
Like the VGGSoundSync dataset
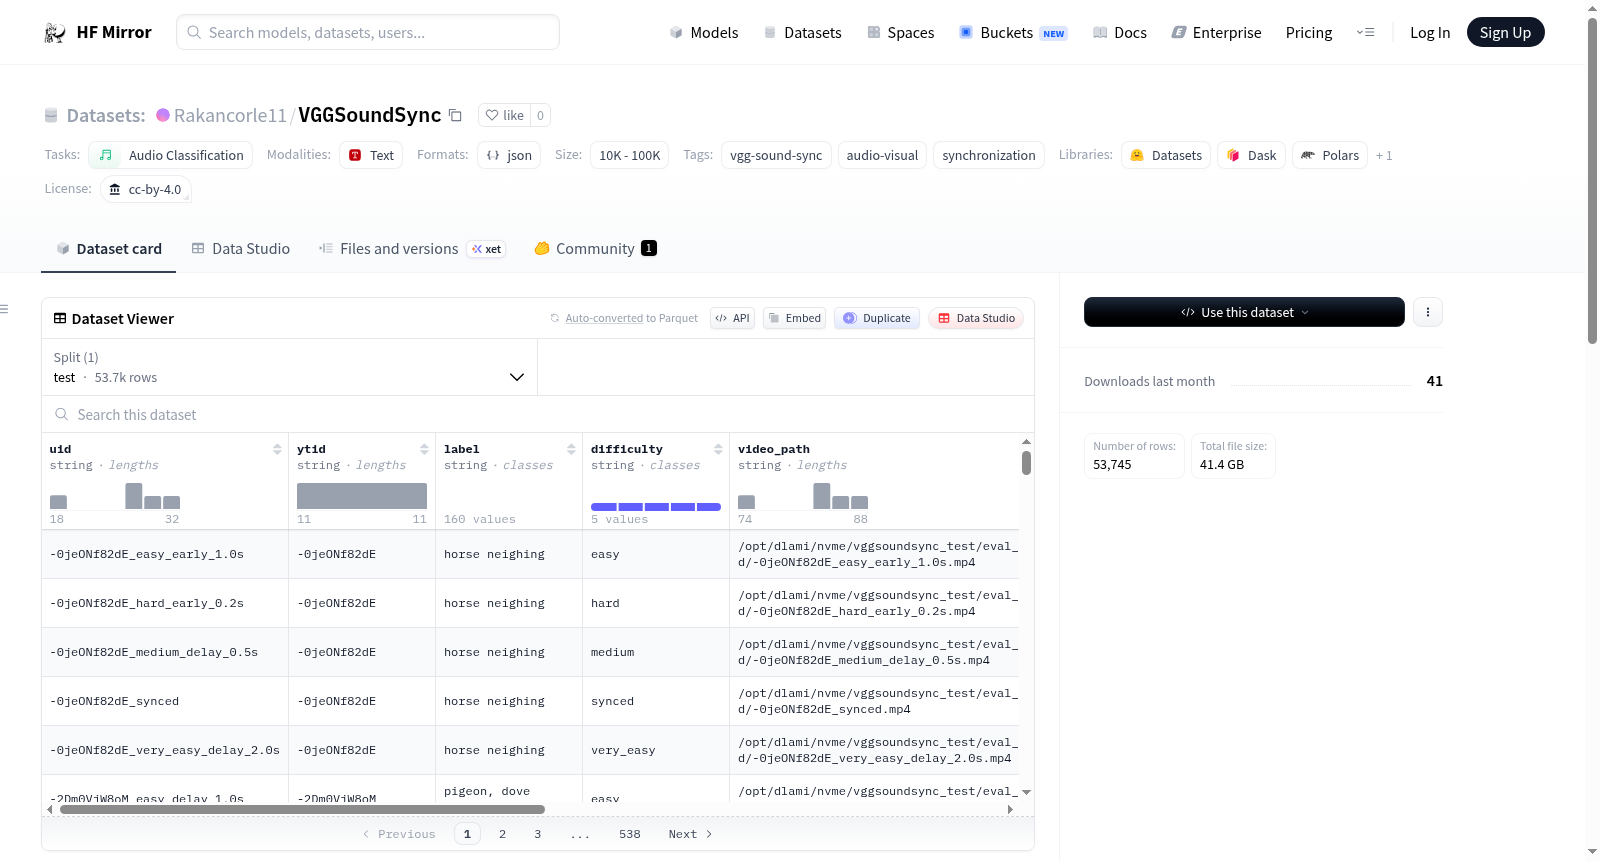(505, 115)
